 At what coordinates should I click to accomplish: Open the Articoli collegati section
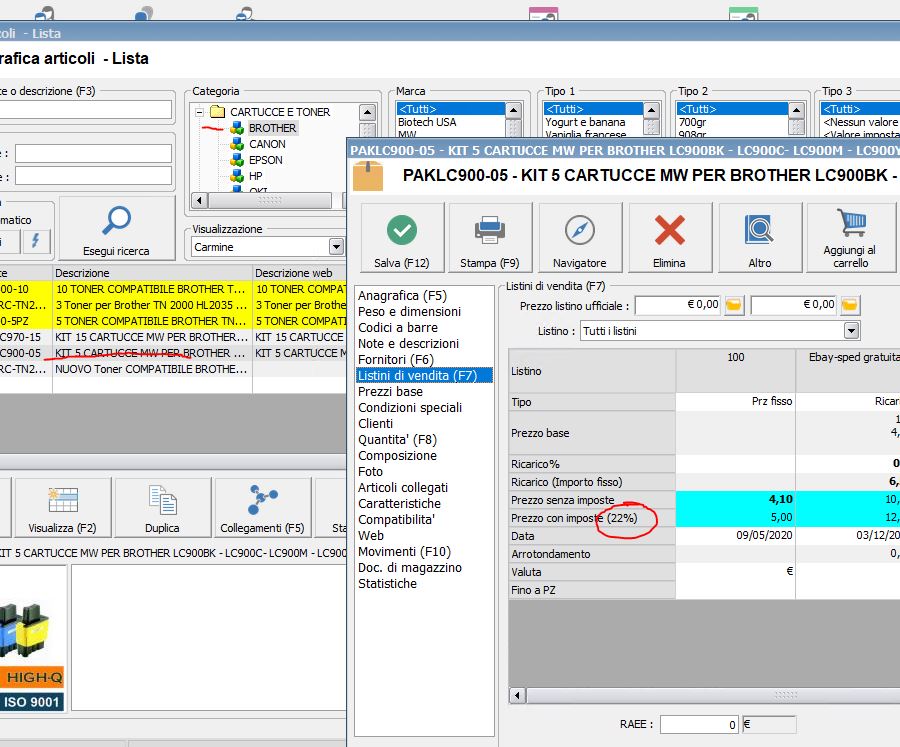[403, 488]
